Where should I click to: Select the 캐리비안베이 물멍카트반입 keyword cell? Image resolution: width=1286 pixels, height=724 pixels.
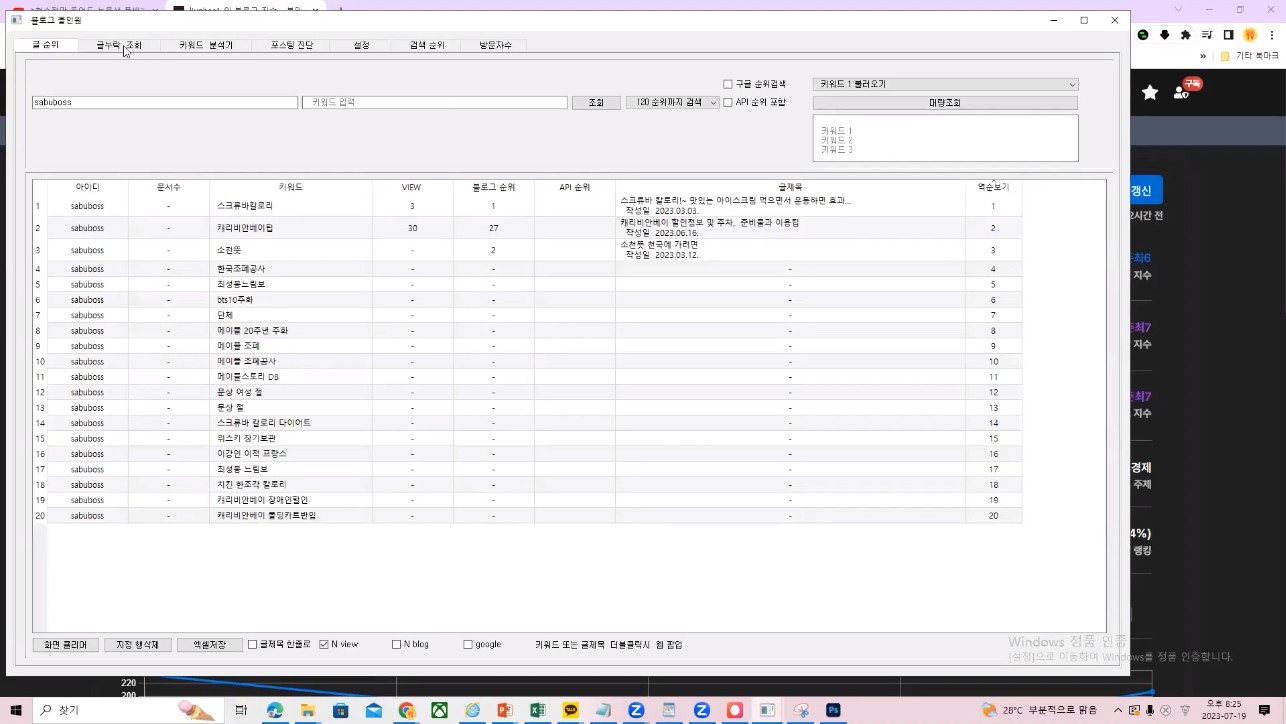click(x=291, y=516)
